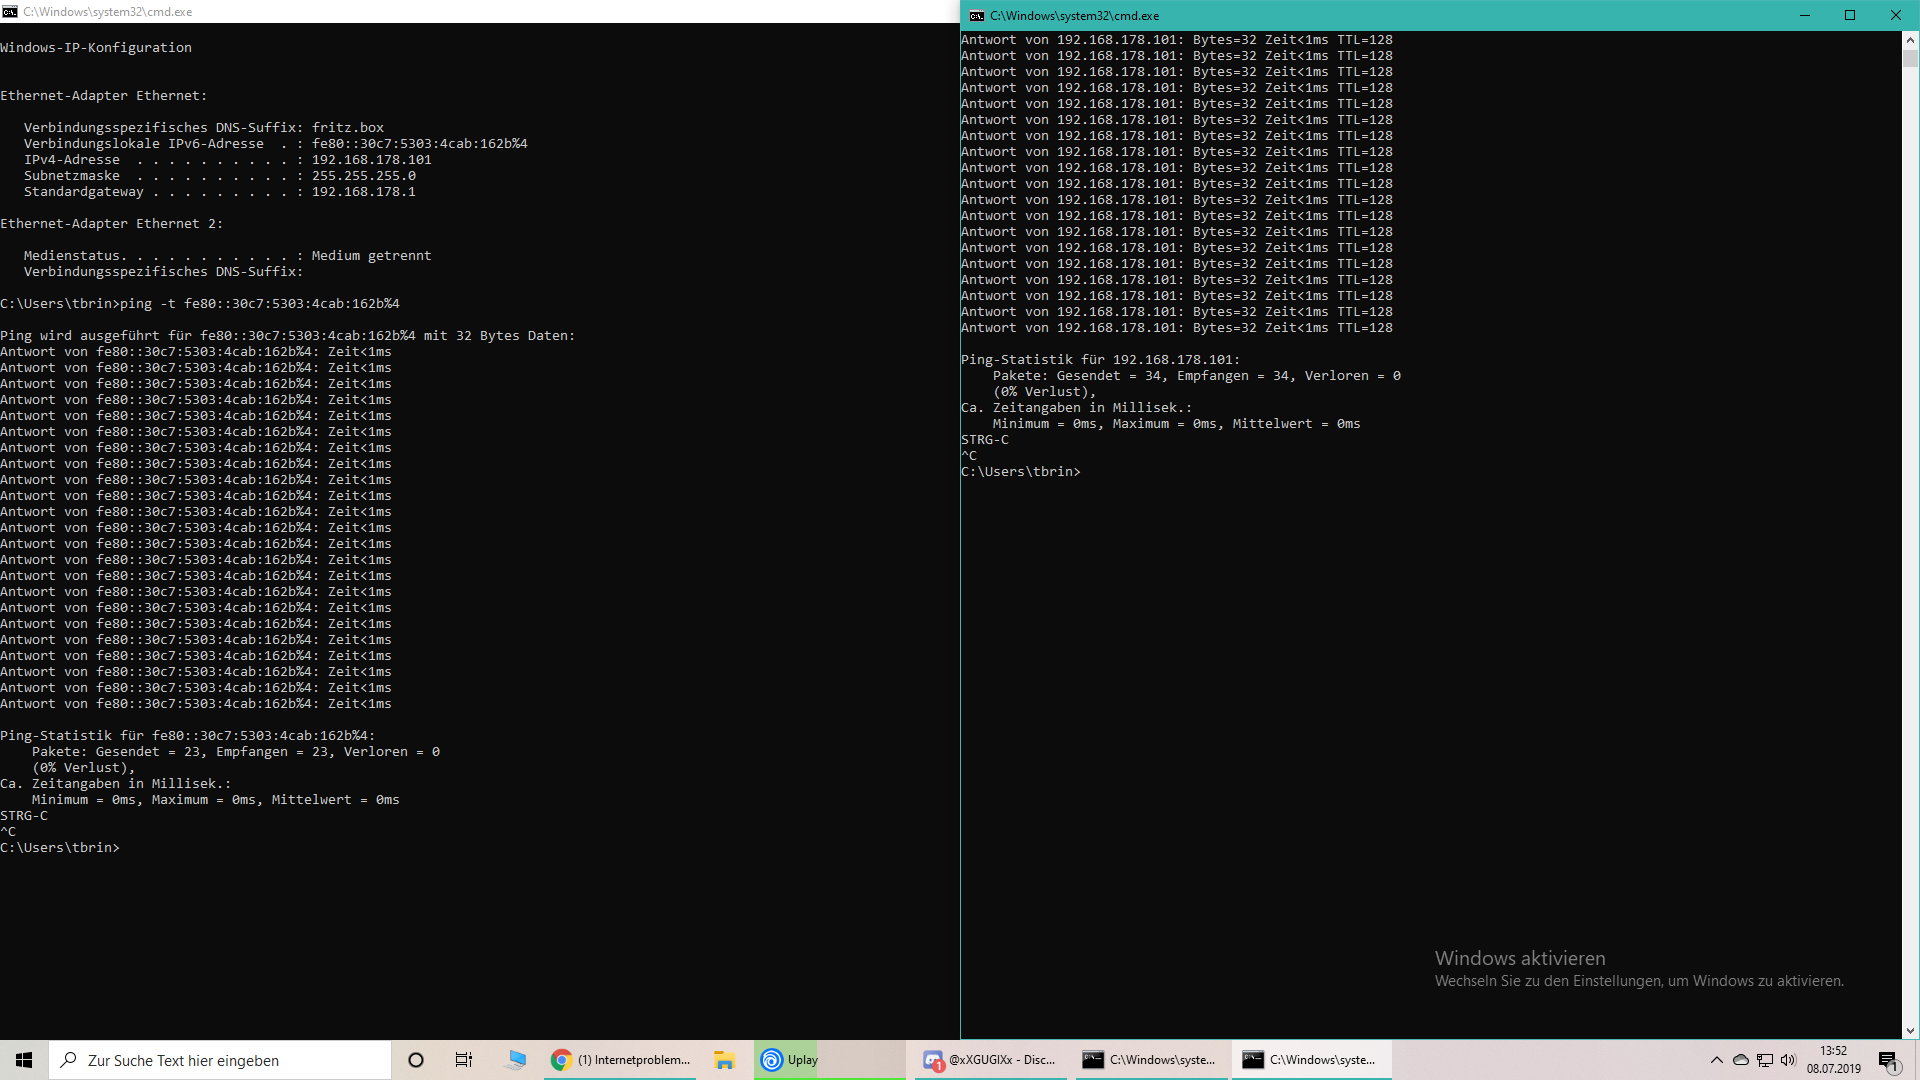Viewport: 1920px width, 1080px height.
Task: Open system menu via left cmd title icon
Action: point(9,11)
